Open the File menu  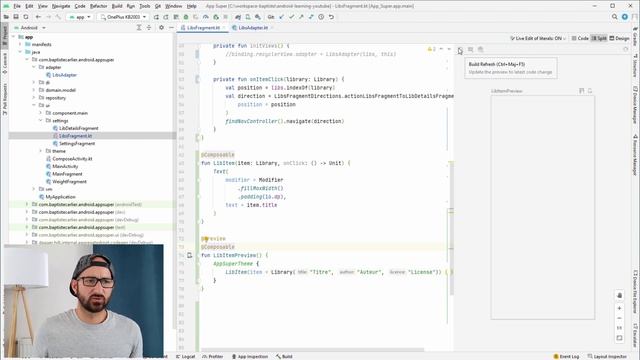[17, 6]
